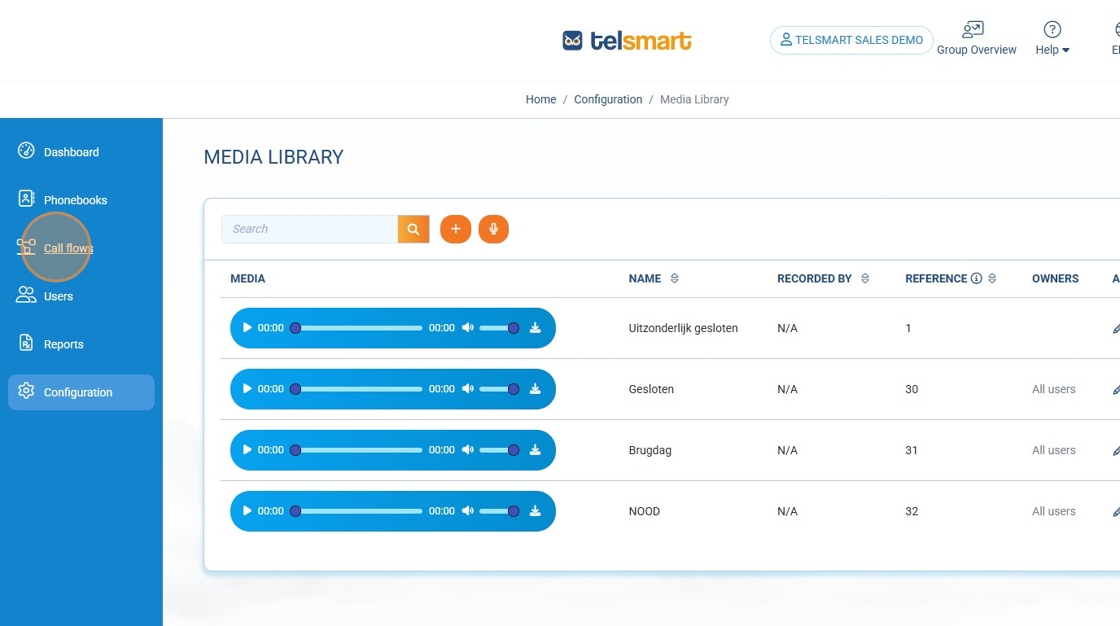The width and height of the screenshot is (1120, 626).
Task: Click the NOOD audio volume slider
Action: tap(498, 511)
